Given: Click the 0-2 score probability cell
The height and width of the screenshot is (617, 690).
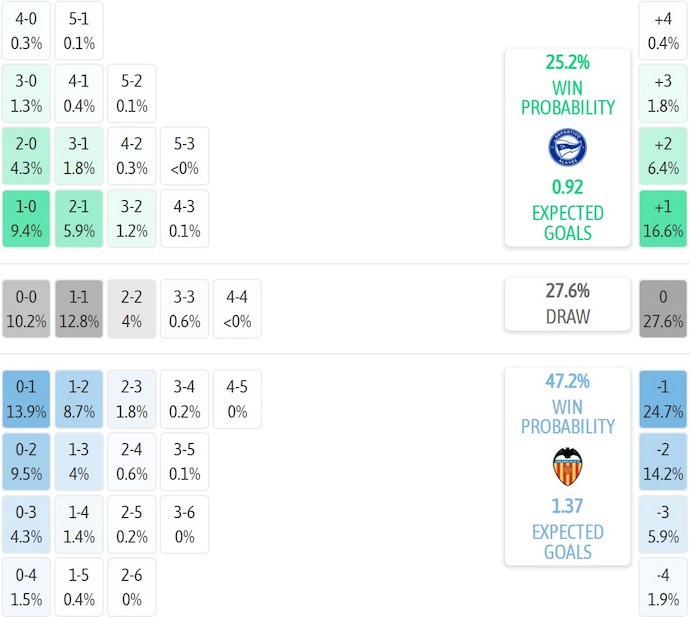Looking at the screenshot, I should (26, 461).
